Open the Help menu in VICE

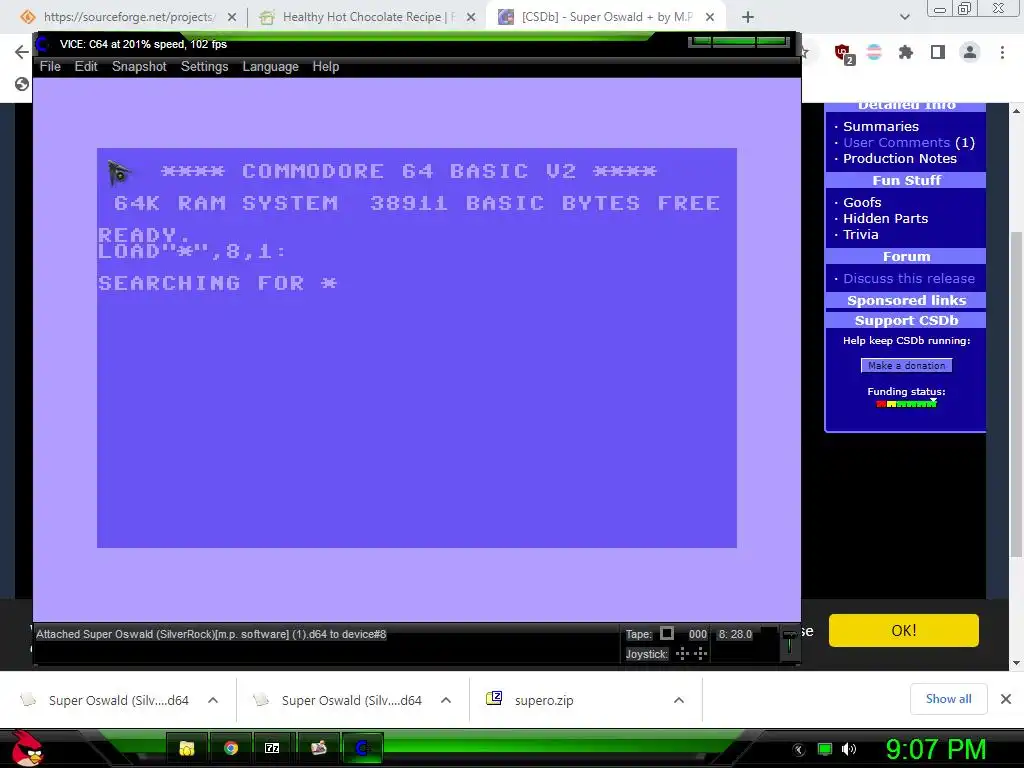coord(325,67)
